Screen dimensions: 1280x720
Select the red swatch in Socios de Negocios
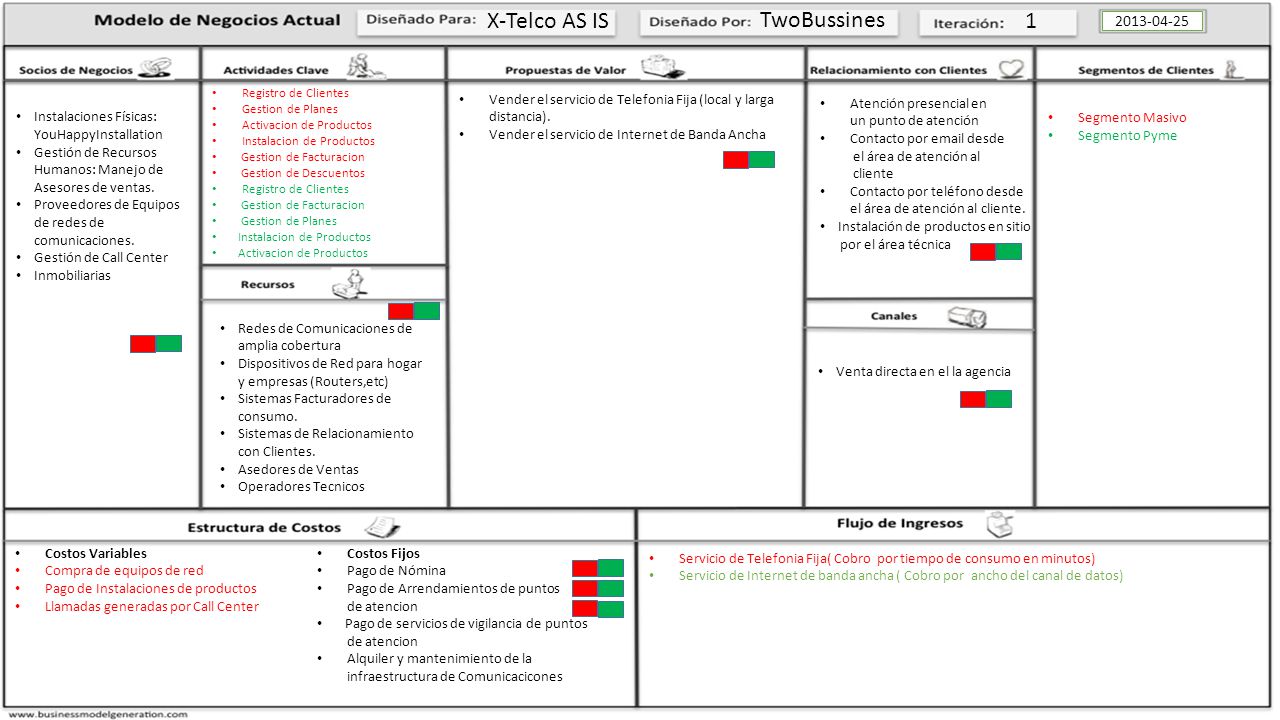tap(143, 344)
